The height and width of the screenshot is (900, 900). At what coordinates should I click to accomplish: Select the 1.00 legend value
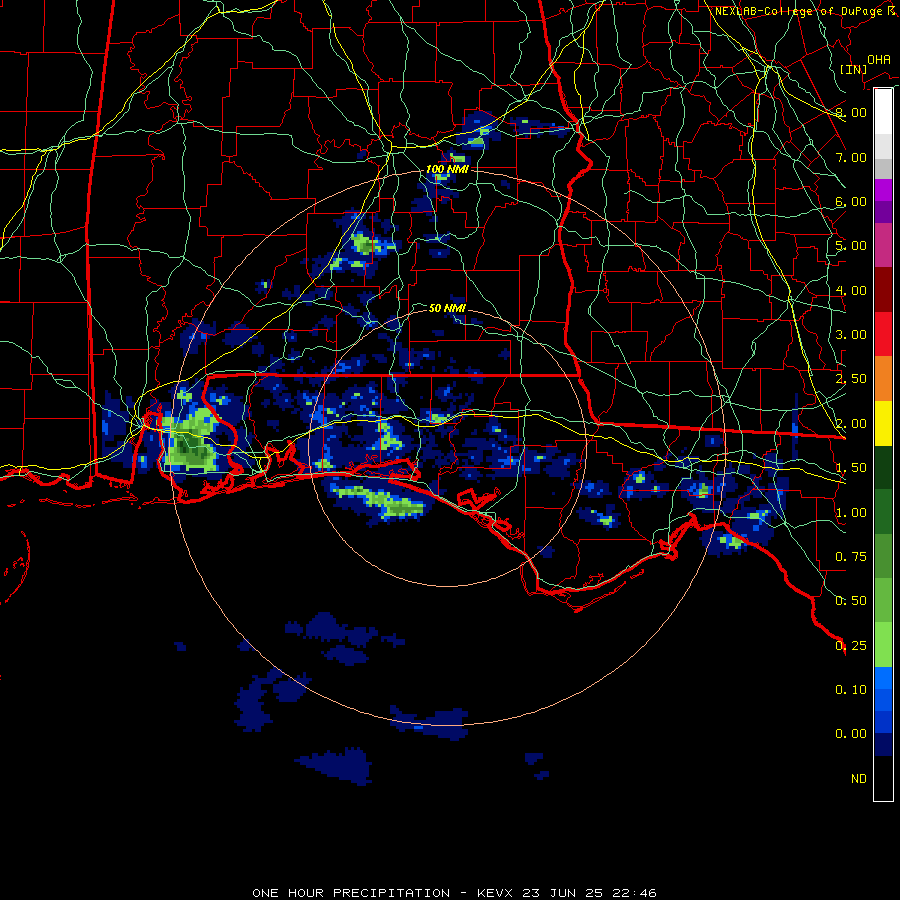851,513
